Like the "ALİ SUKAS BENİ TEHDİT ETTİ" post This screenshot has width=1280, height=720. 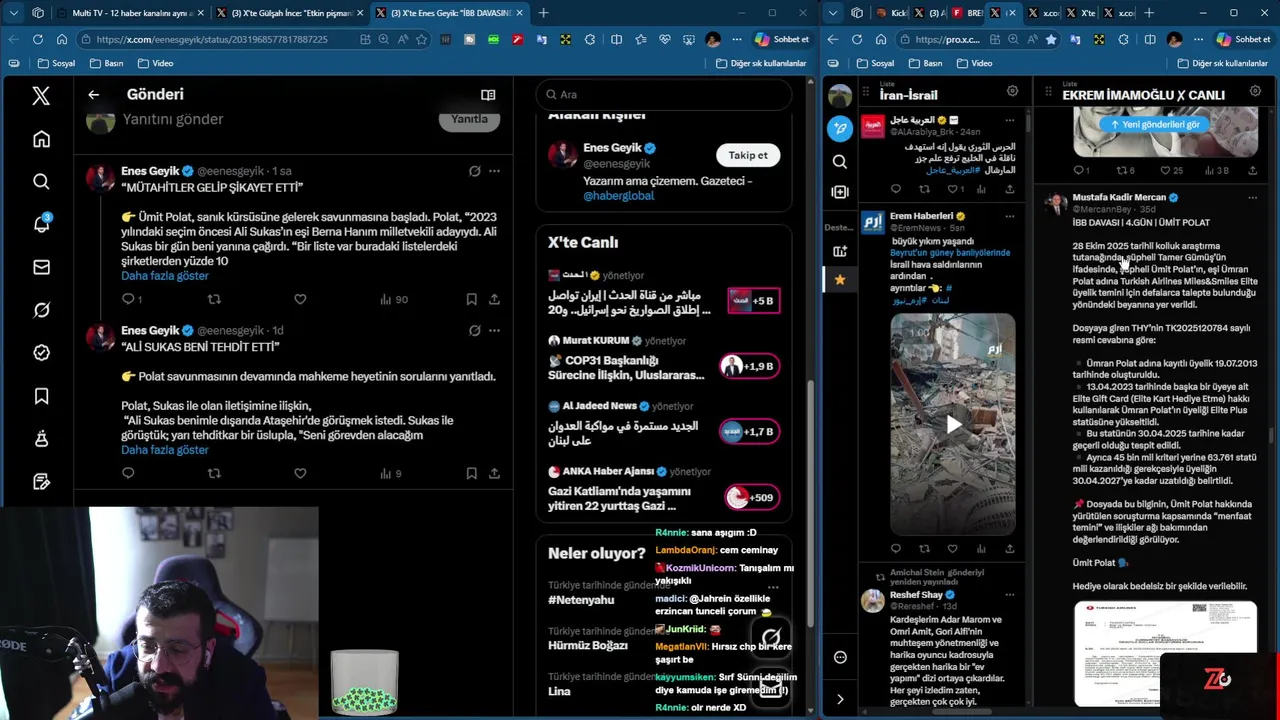(x=300, y=473)
